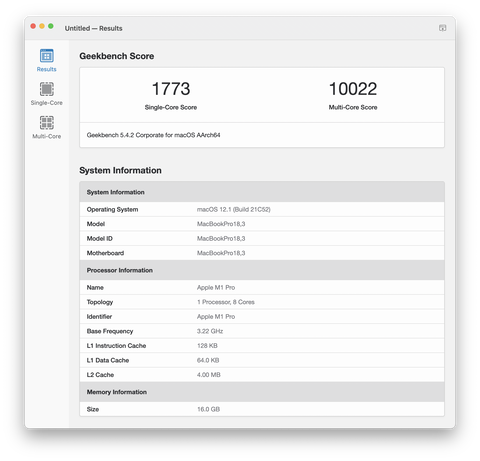Click the Multi-Core Score label

pos(353,107)
